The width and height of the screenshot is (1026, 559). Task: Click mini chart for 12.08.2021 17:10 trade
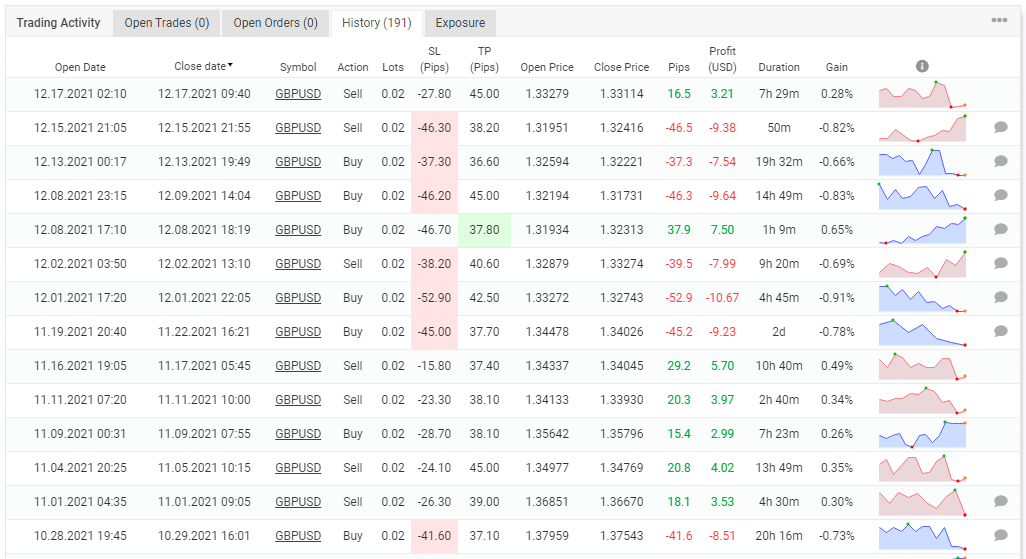pyautogui.click(x=922, y=230)
